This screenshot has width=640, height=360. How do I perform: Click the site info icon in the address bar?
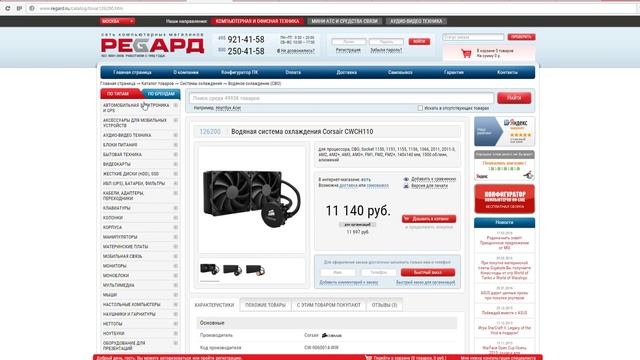31,8
